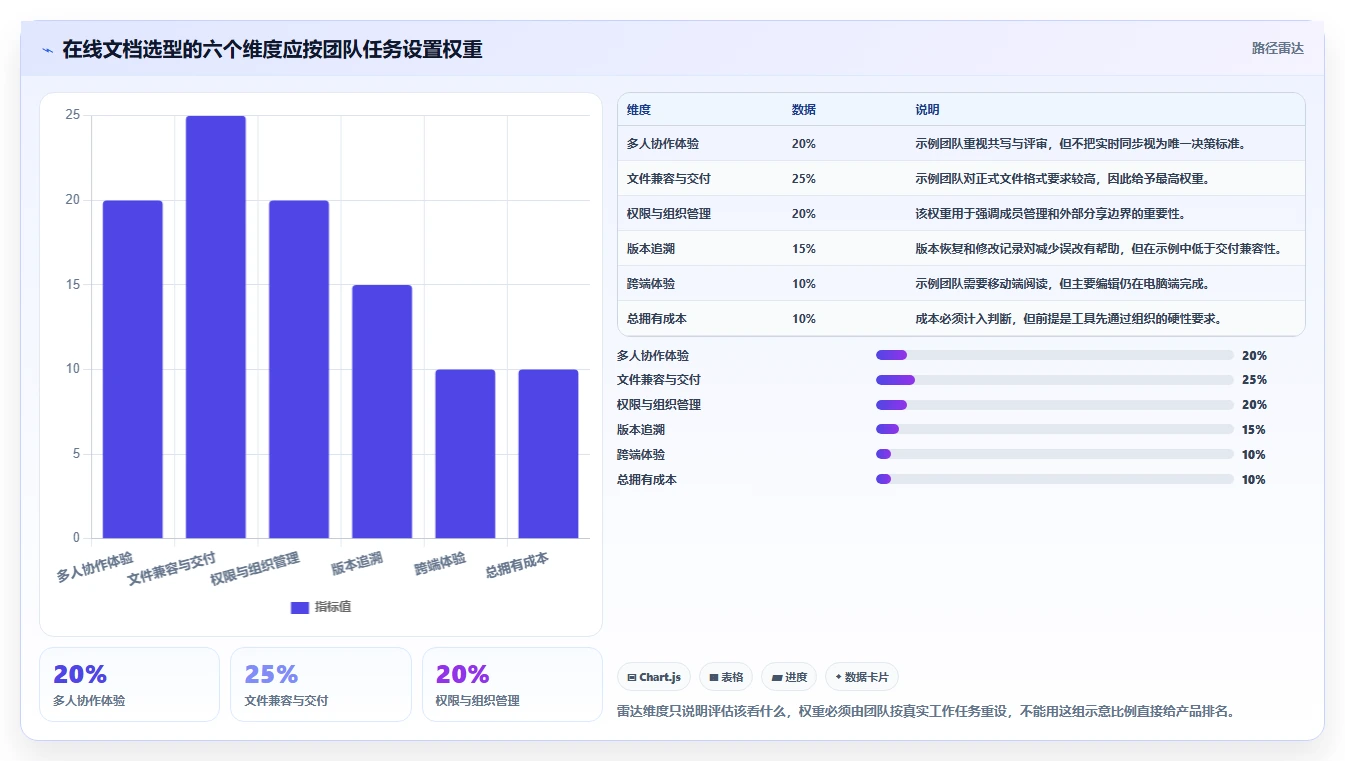Toggle the 指标值 chart legend swatch
This screenshot has width=1345, height=761.
tap(299, 607)
